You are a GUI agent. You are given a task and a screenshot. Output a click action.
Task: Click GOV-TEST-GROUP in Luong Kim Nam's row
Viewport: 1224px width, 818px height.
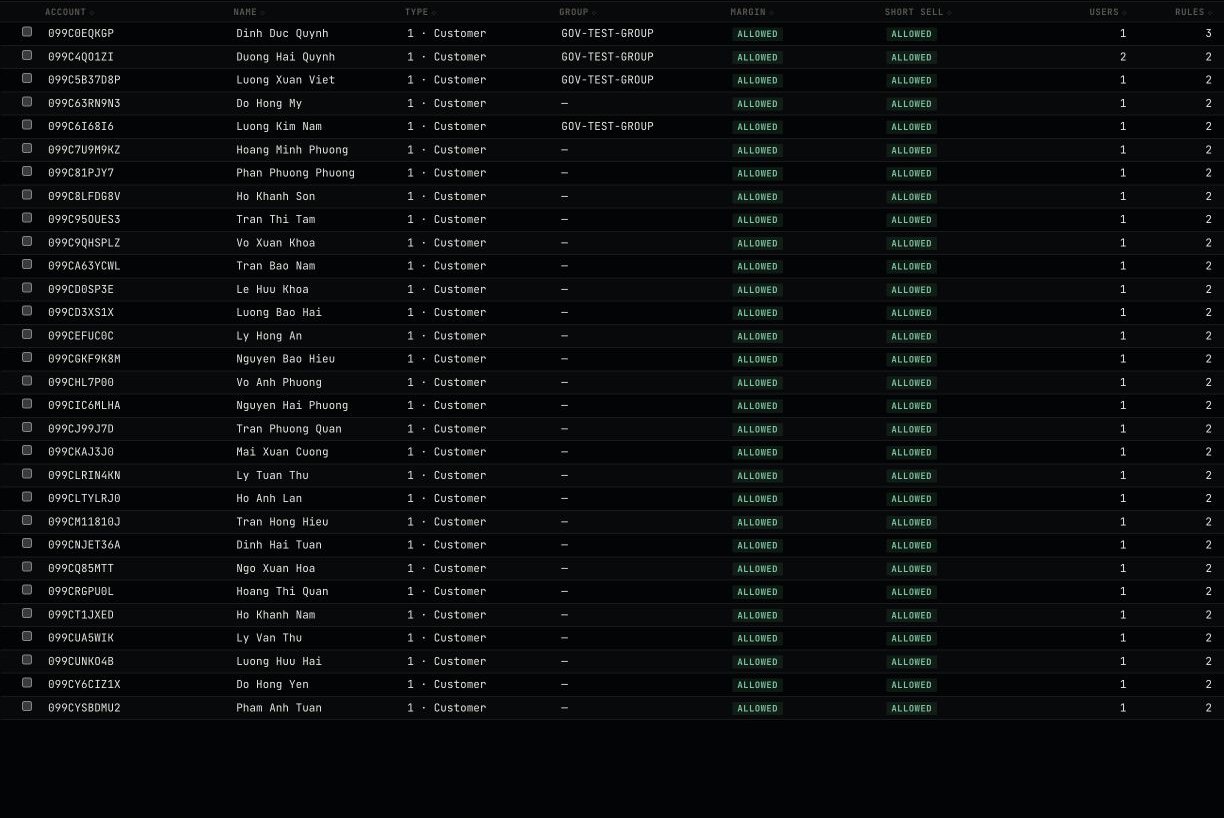click(x=607, y=126)
